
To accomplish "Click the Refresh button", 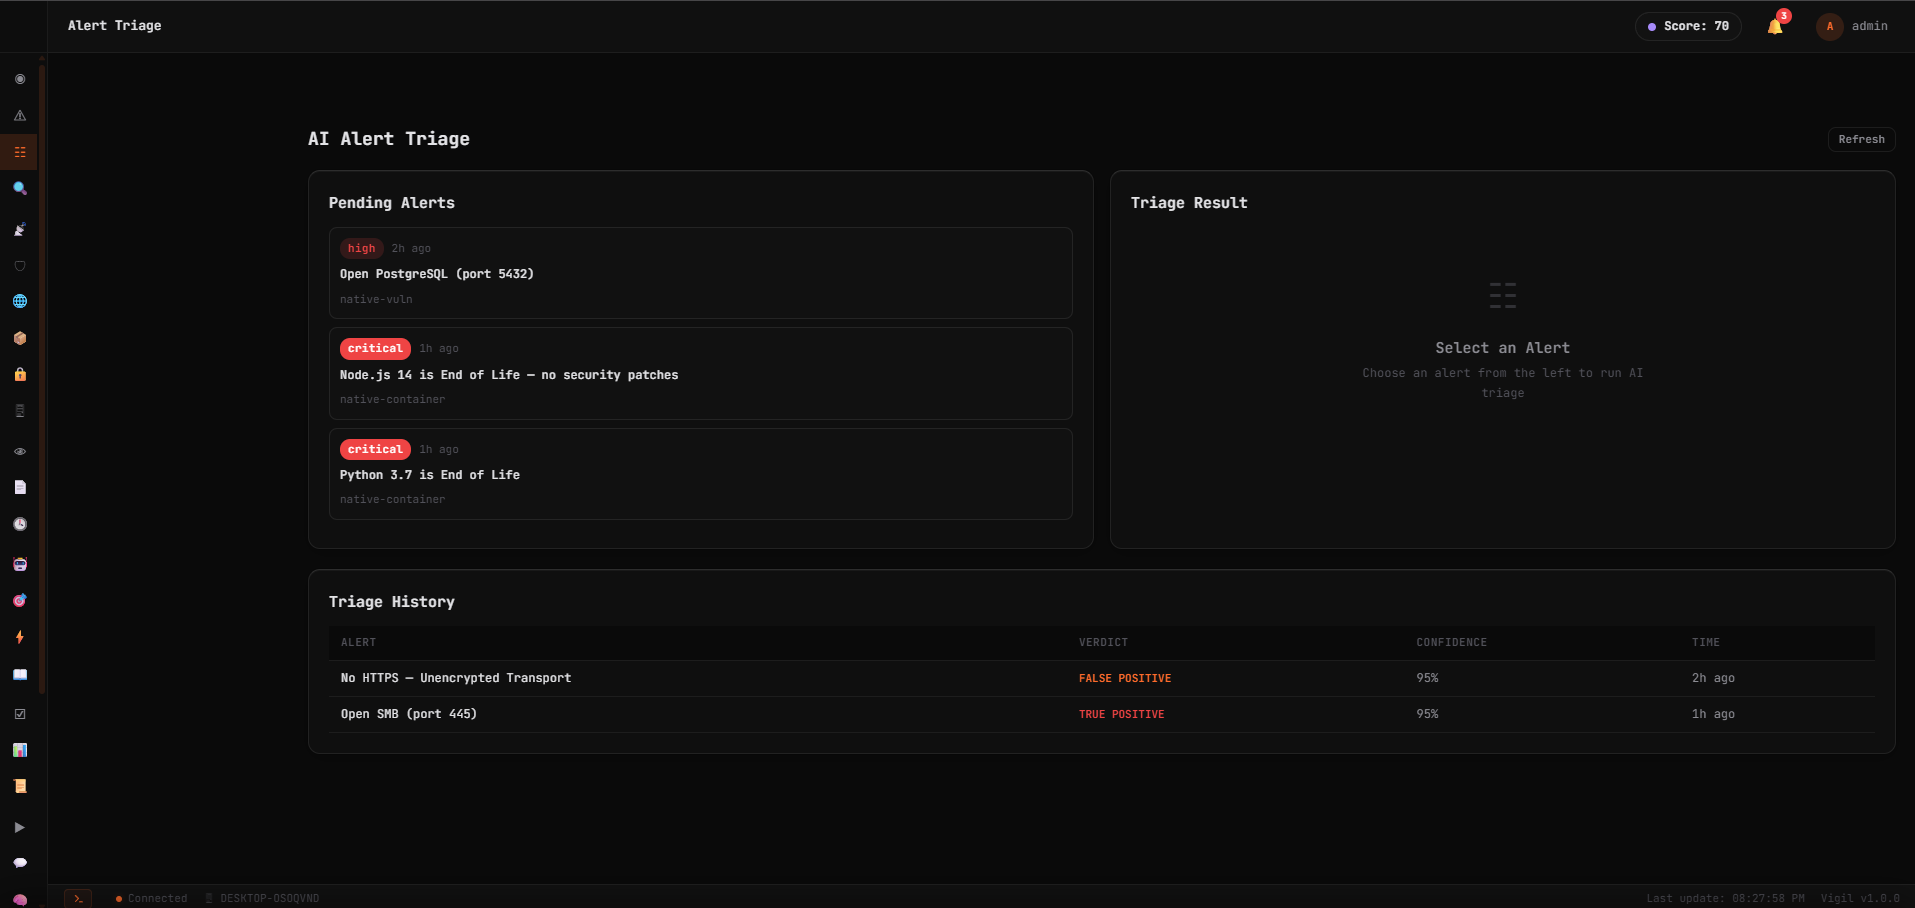I will click(1861, 139).
